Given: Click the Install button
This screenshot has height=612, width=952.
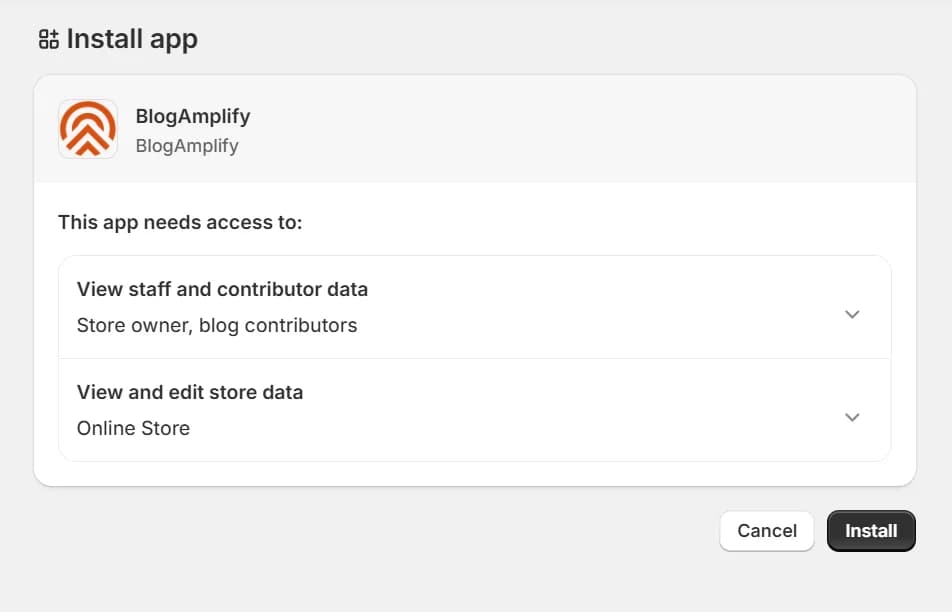Looking at the screenshot, I should point(871,531).
